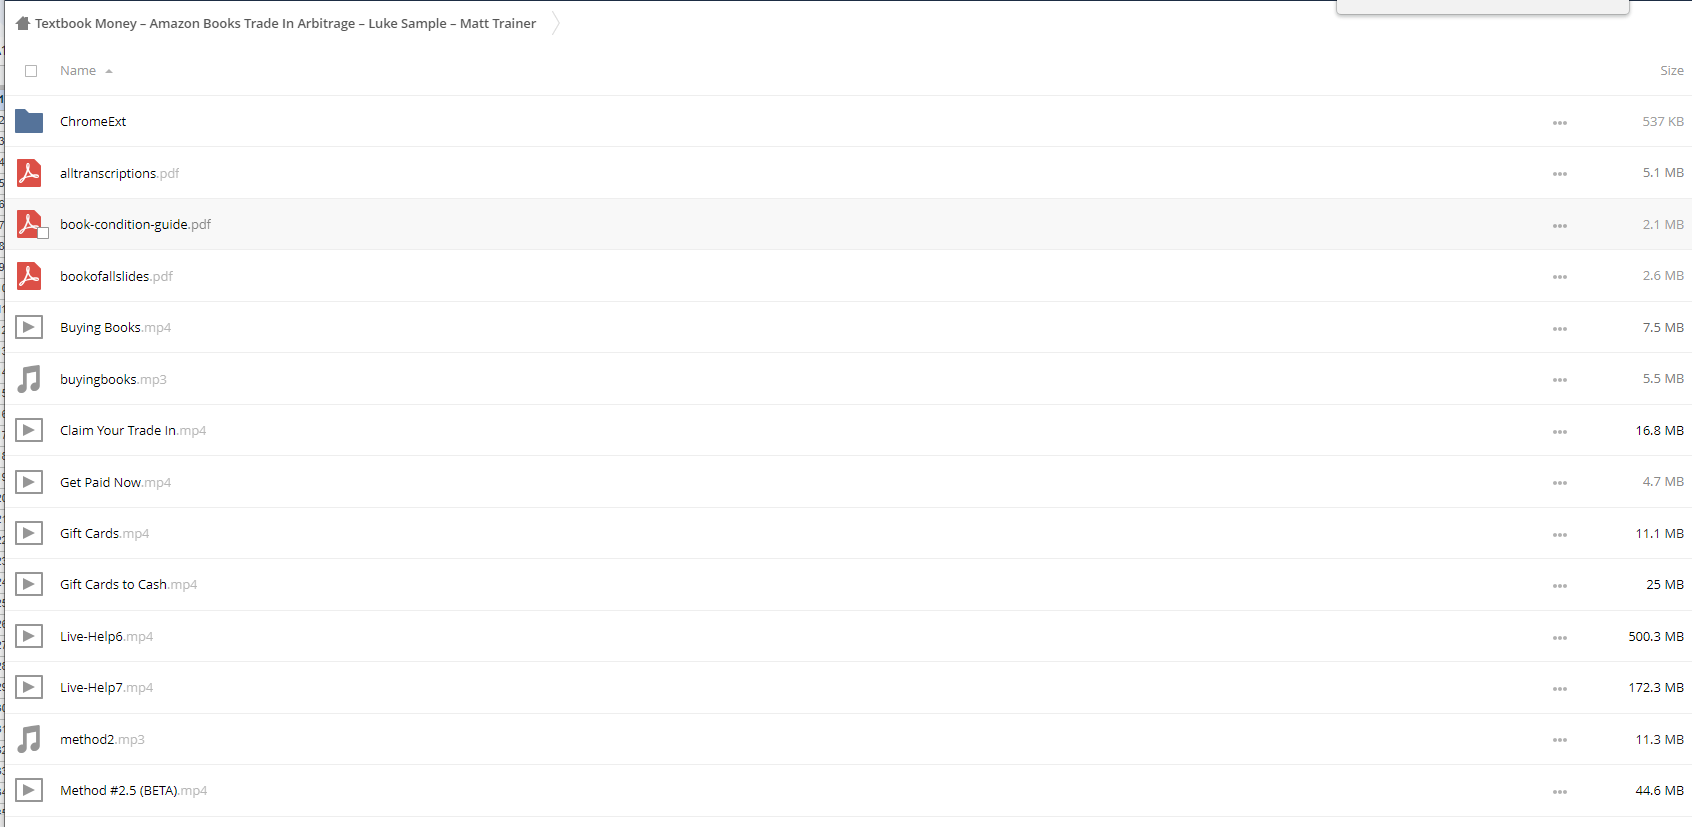Click the video icon for Live-Help6.mp4

[x=29, y=636]
